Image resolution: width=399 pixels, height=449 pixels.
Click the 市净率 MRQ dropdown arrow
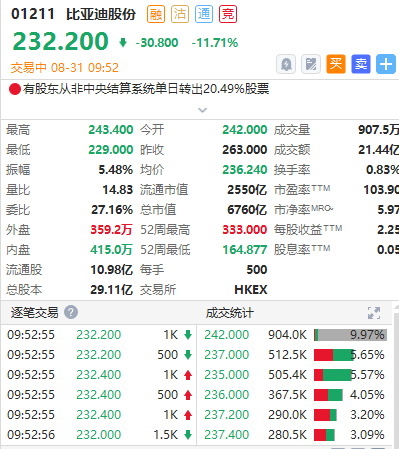331,209
